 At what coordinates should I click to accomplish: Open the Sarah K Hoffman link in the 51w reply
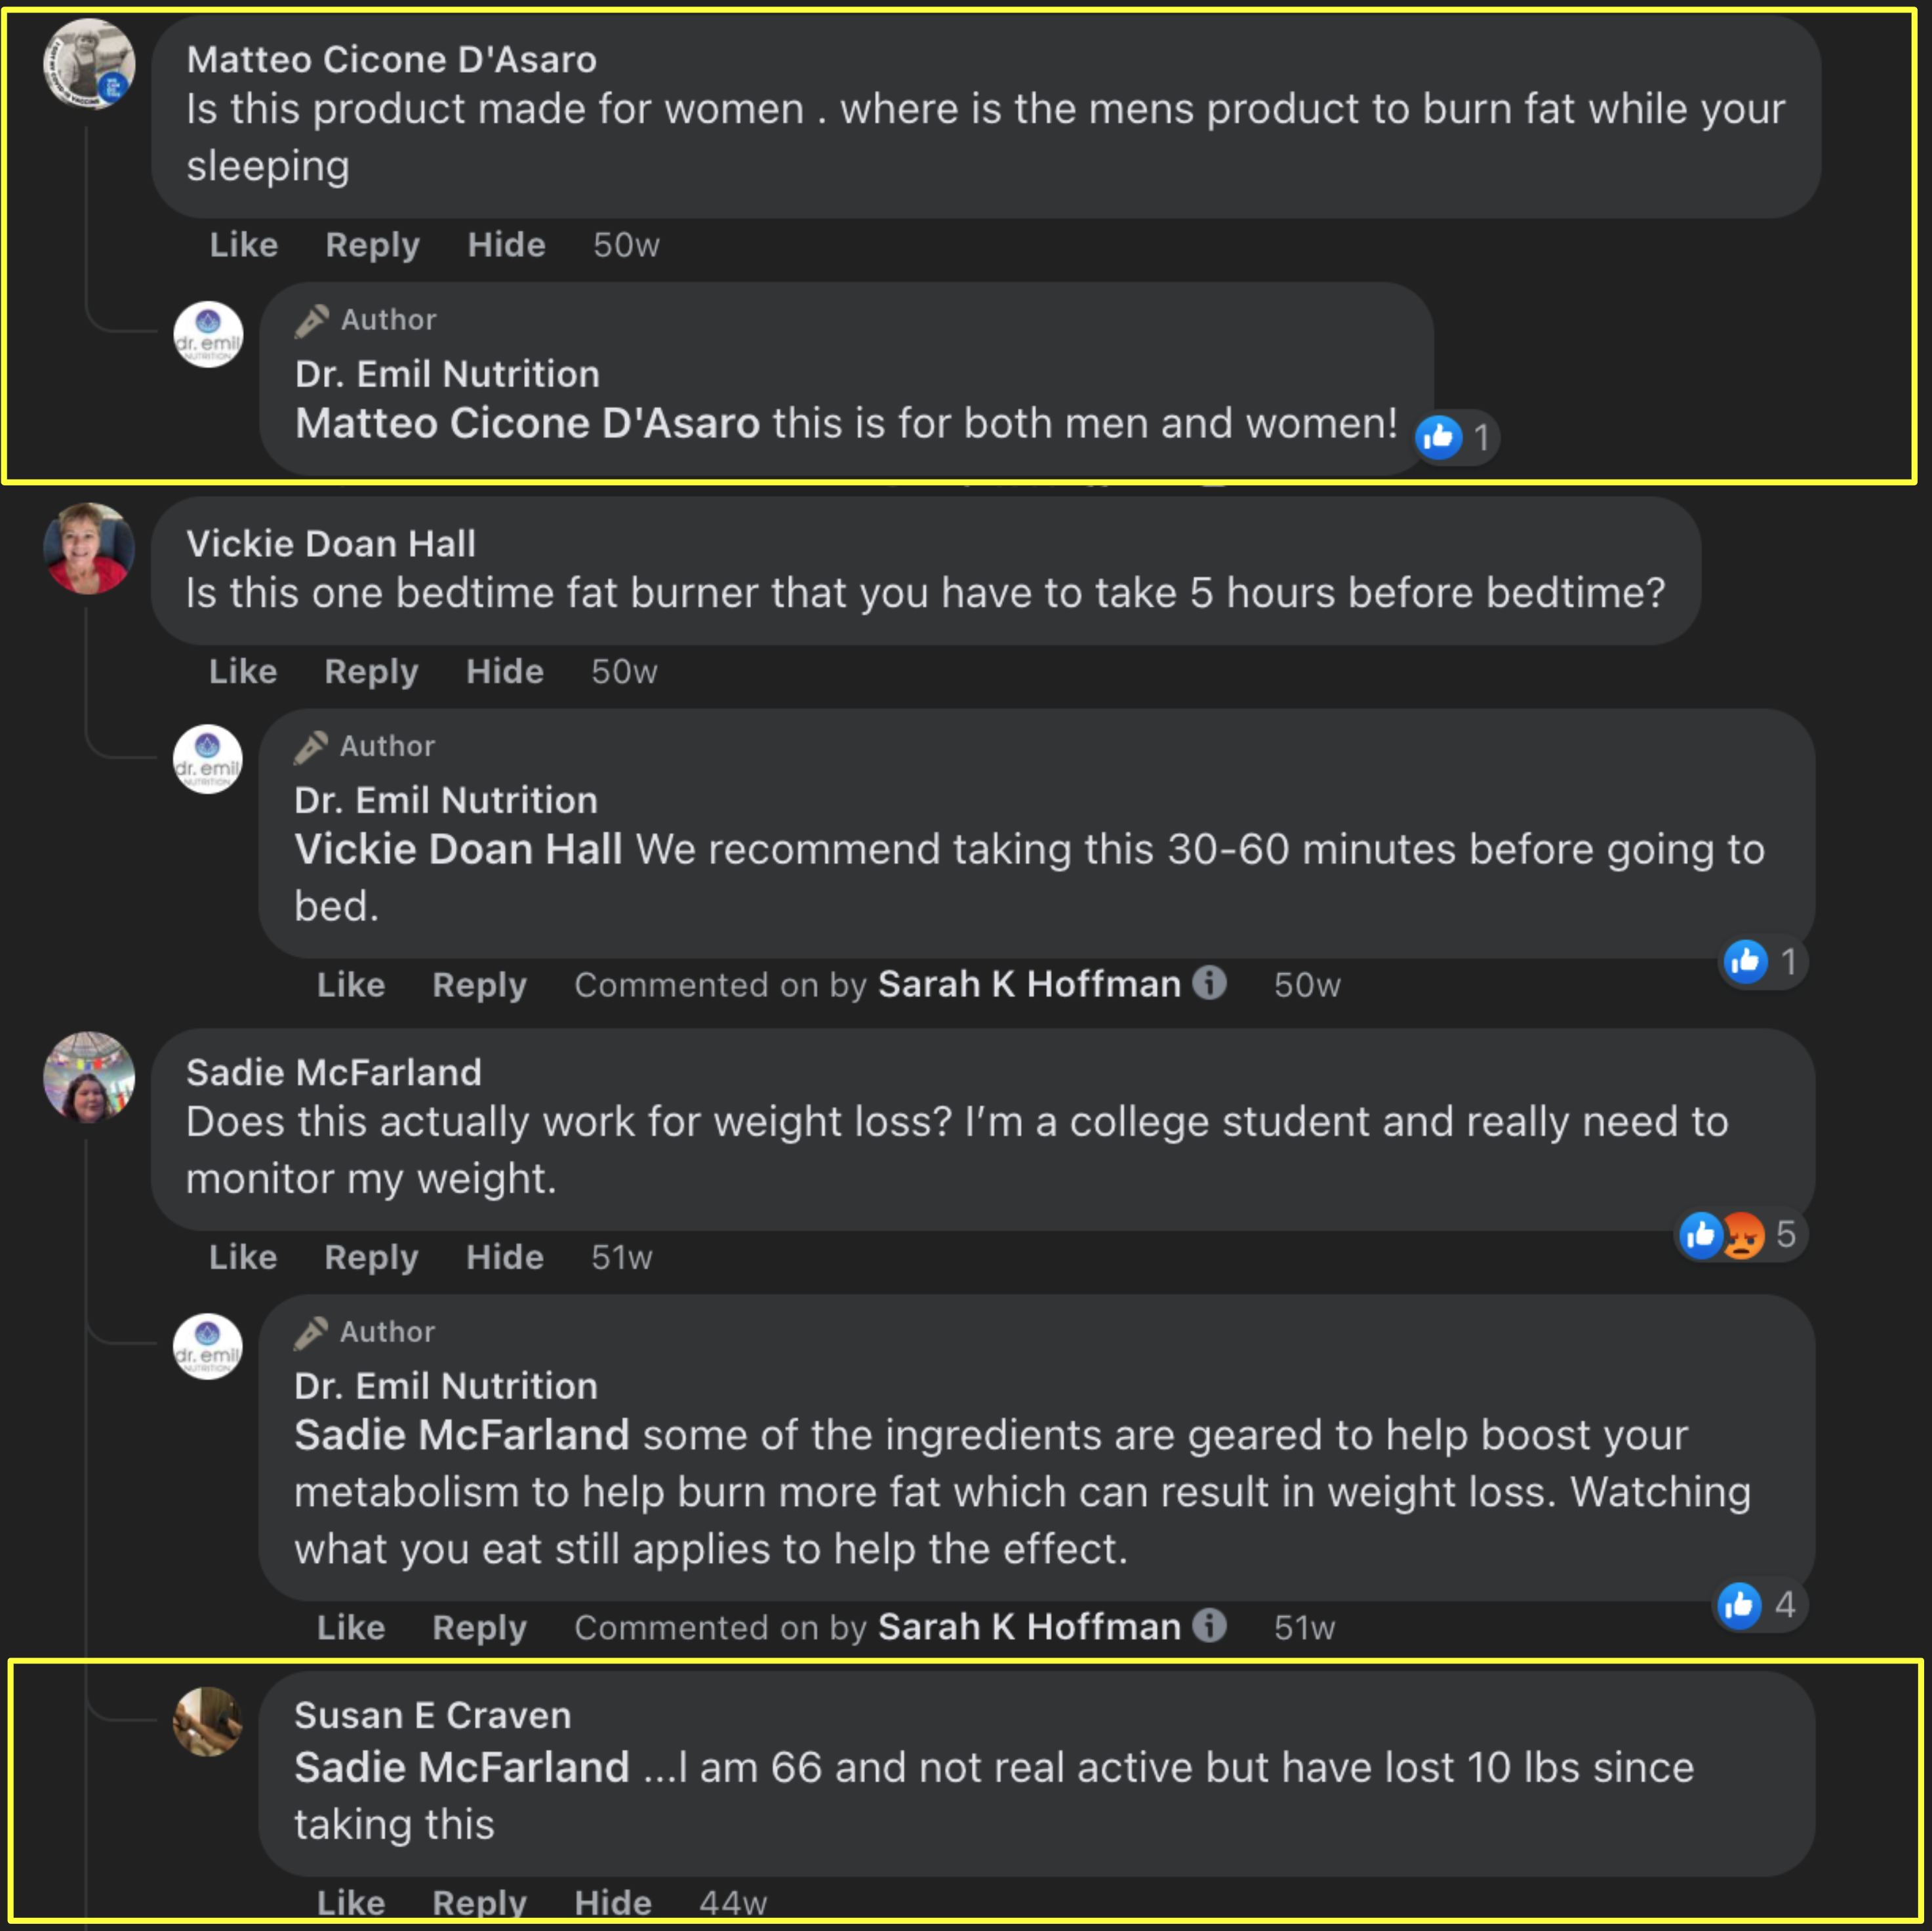click(1028, 1627)
